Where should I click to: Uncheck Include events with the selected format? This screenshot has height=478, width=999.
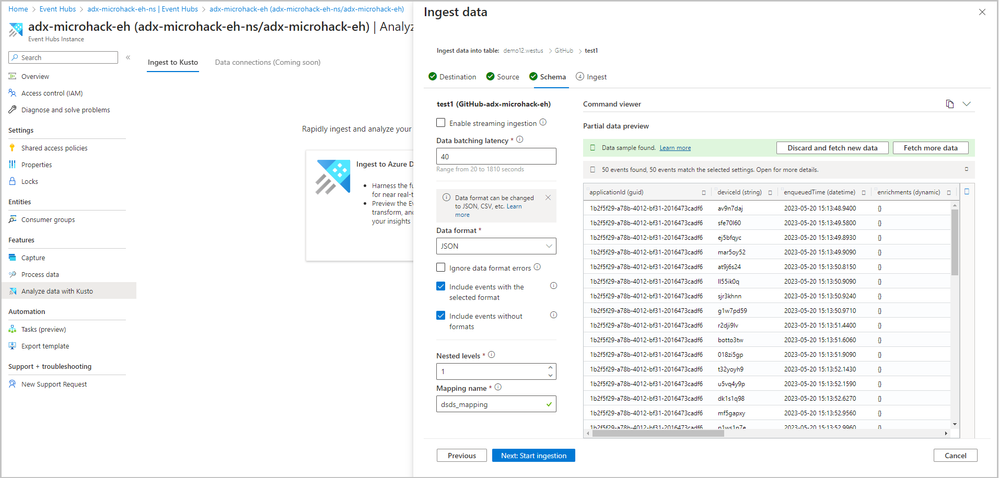tap(441, 287)
